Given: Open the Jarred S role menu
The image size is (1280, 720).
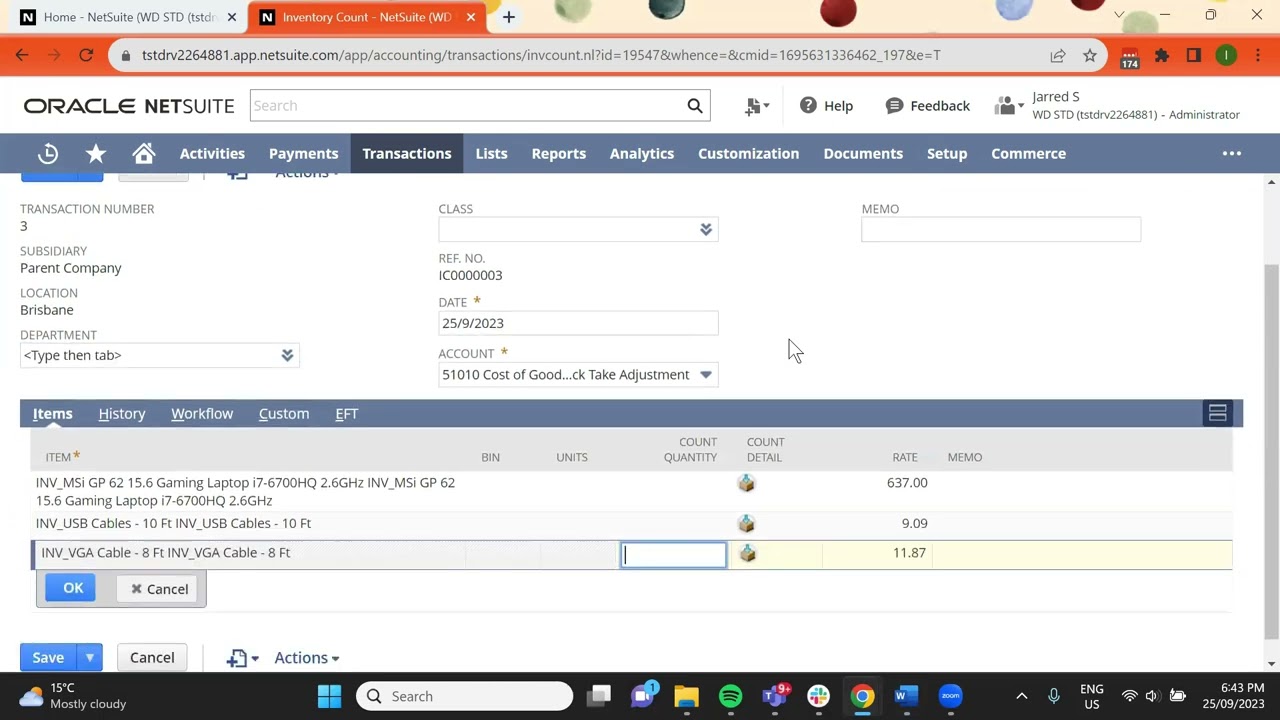Looking at the screenshot, I should [x=1118, y=105].
